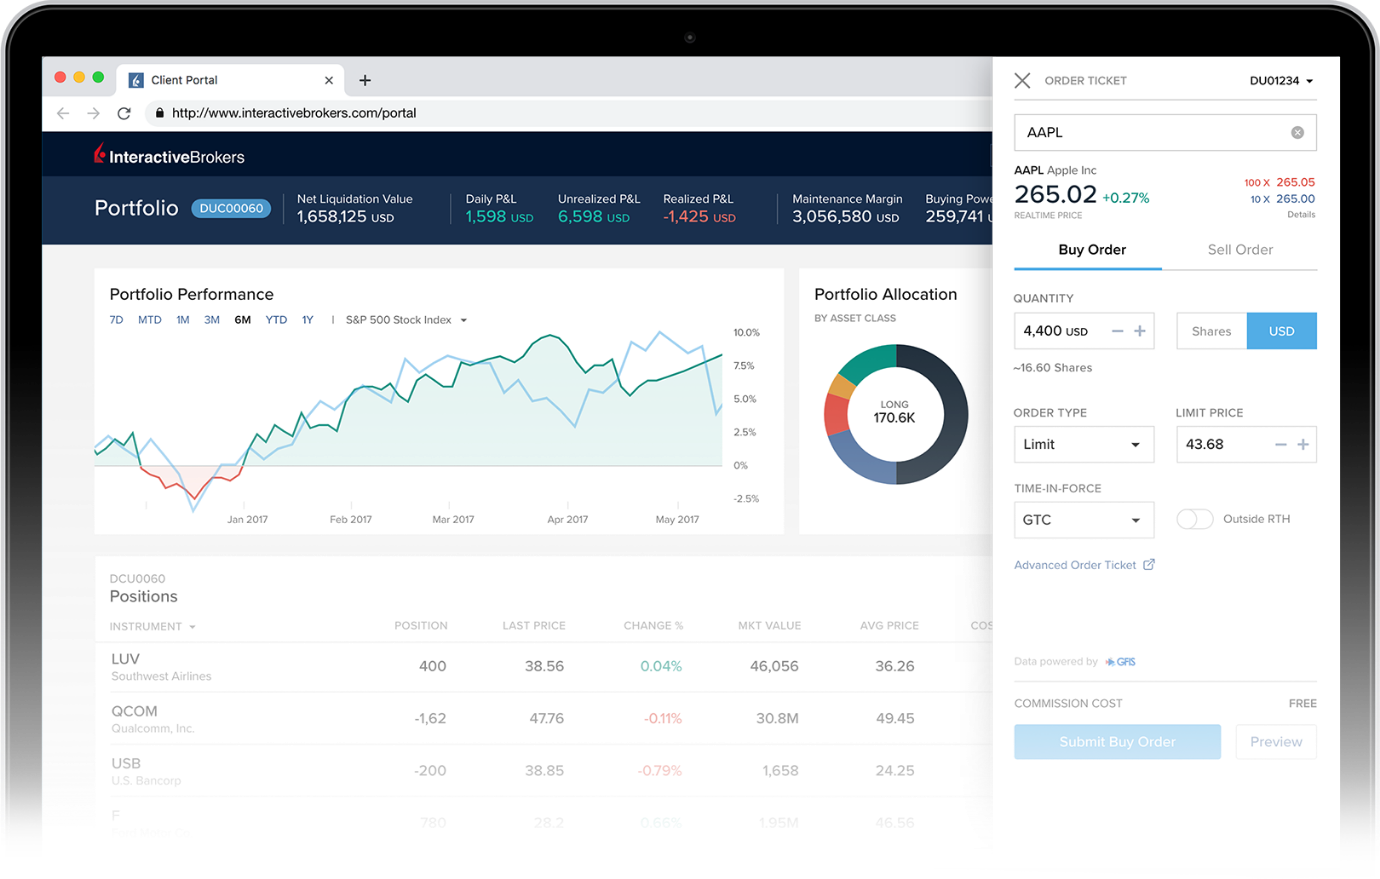Click the ask quote 265.05

click(x=1295, y=182)
